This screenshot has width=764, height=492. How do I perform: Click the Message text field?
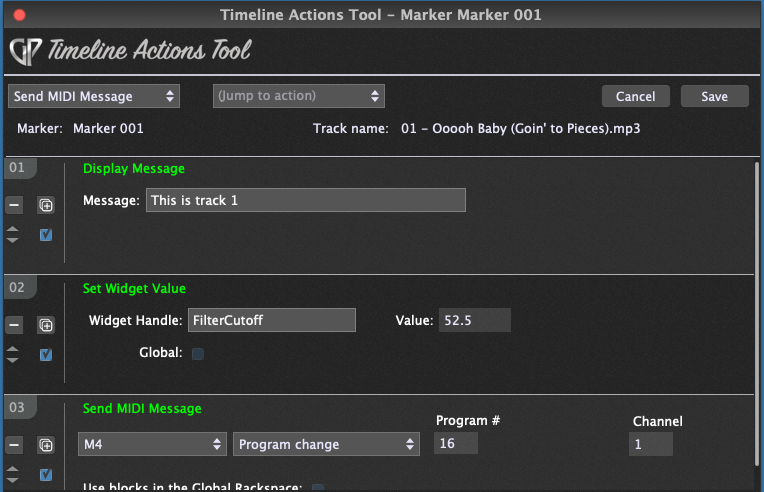[306, 200]
